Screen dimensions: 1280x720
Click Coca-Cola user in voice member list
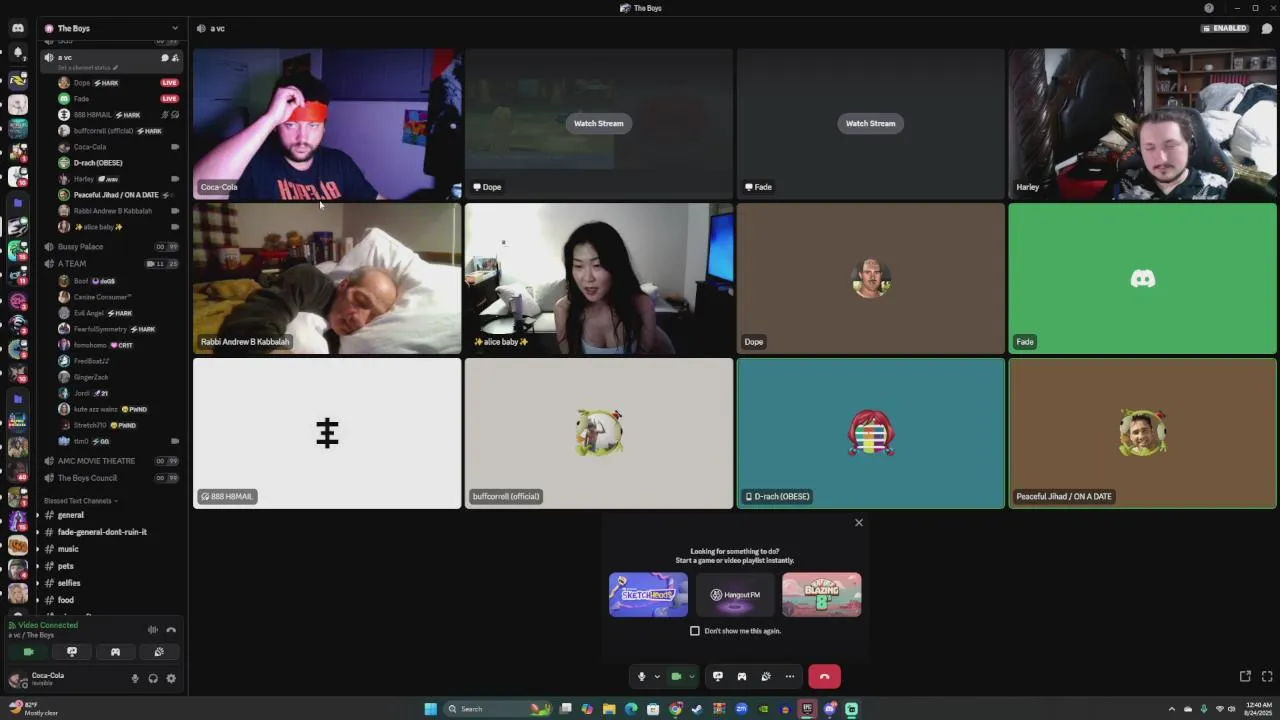tap(118, 147)
